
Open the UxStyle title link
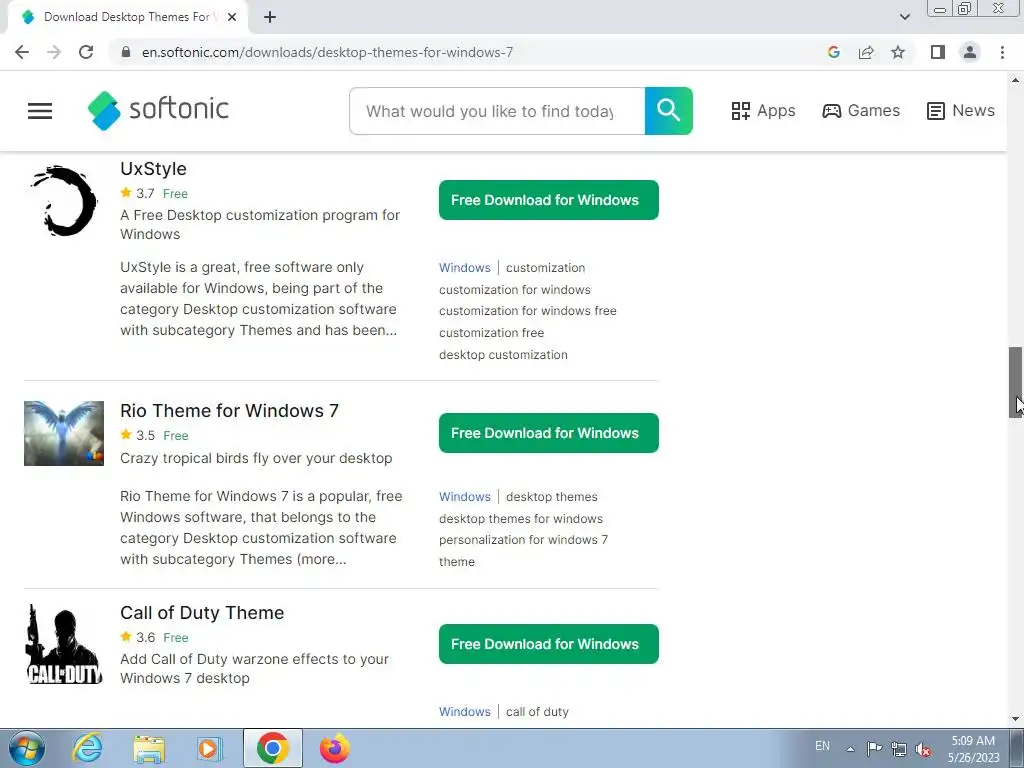[x=153, y=168]
